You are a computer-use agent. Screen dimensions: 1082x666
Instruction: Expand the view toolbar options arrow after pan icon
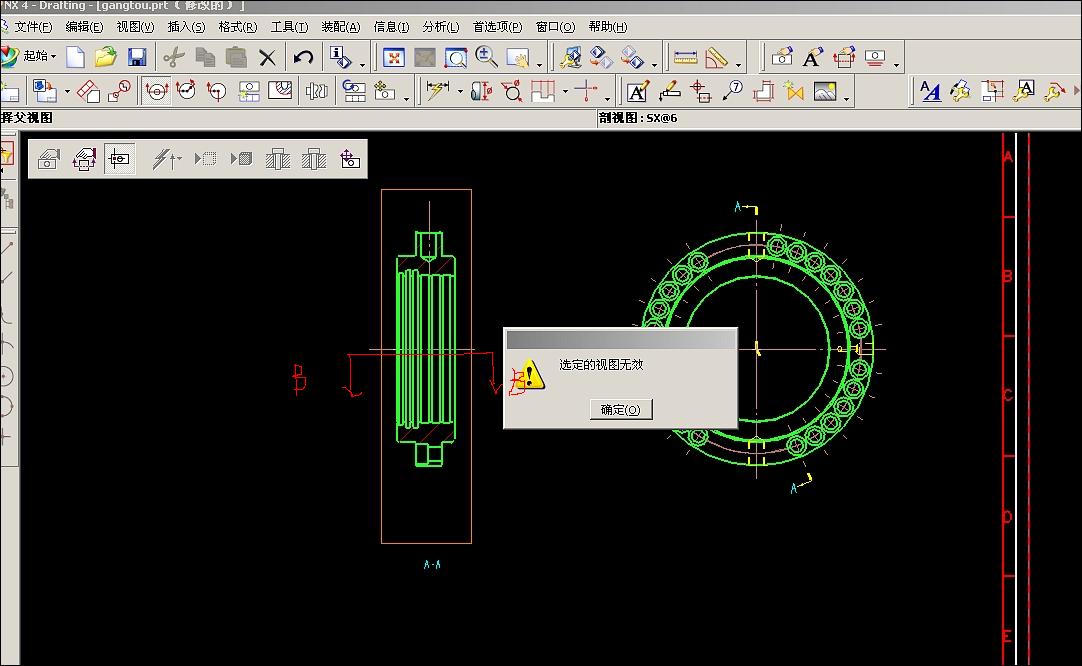540,65
